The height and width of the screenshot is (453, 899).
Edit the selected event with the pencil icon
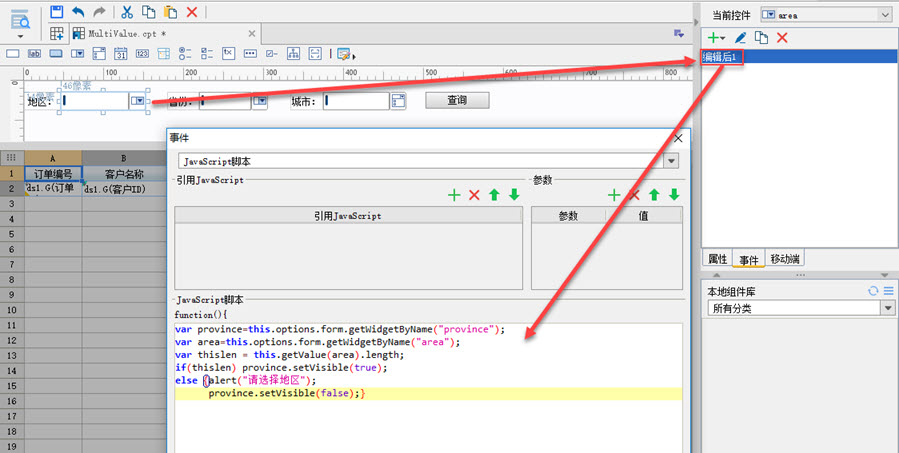(740, 38)
